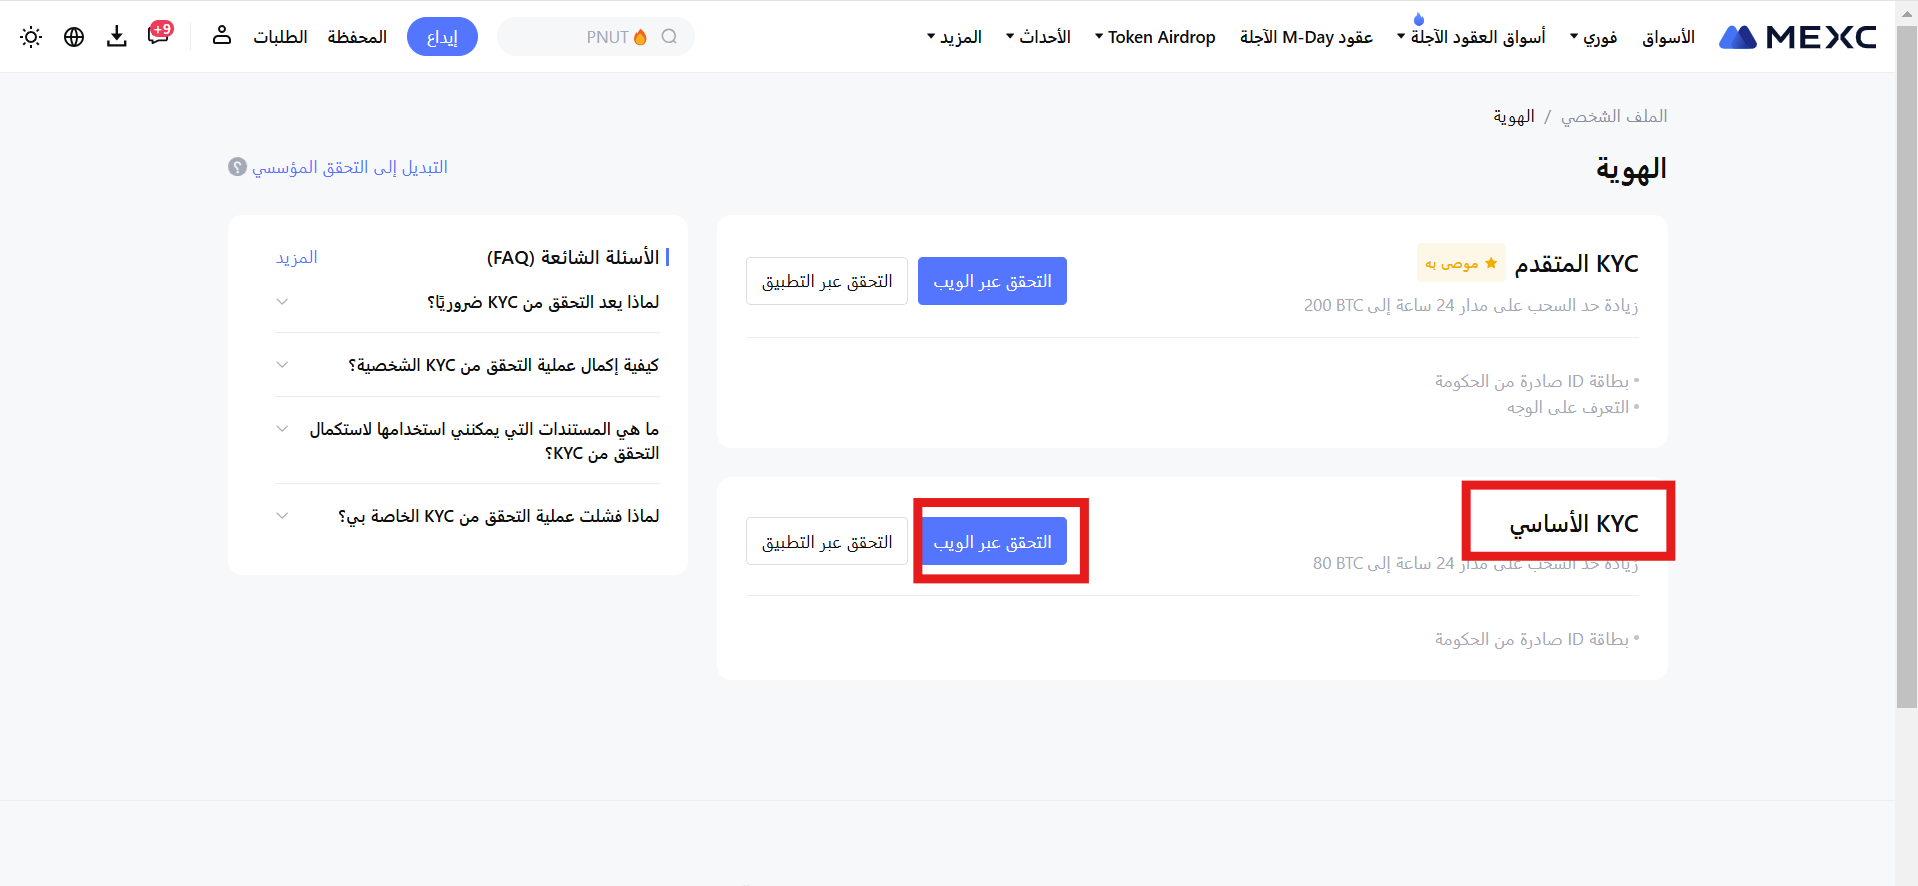
Task: Click the help icon beside institutional verification
Action: coord(237,167)
